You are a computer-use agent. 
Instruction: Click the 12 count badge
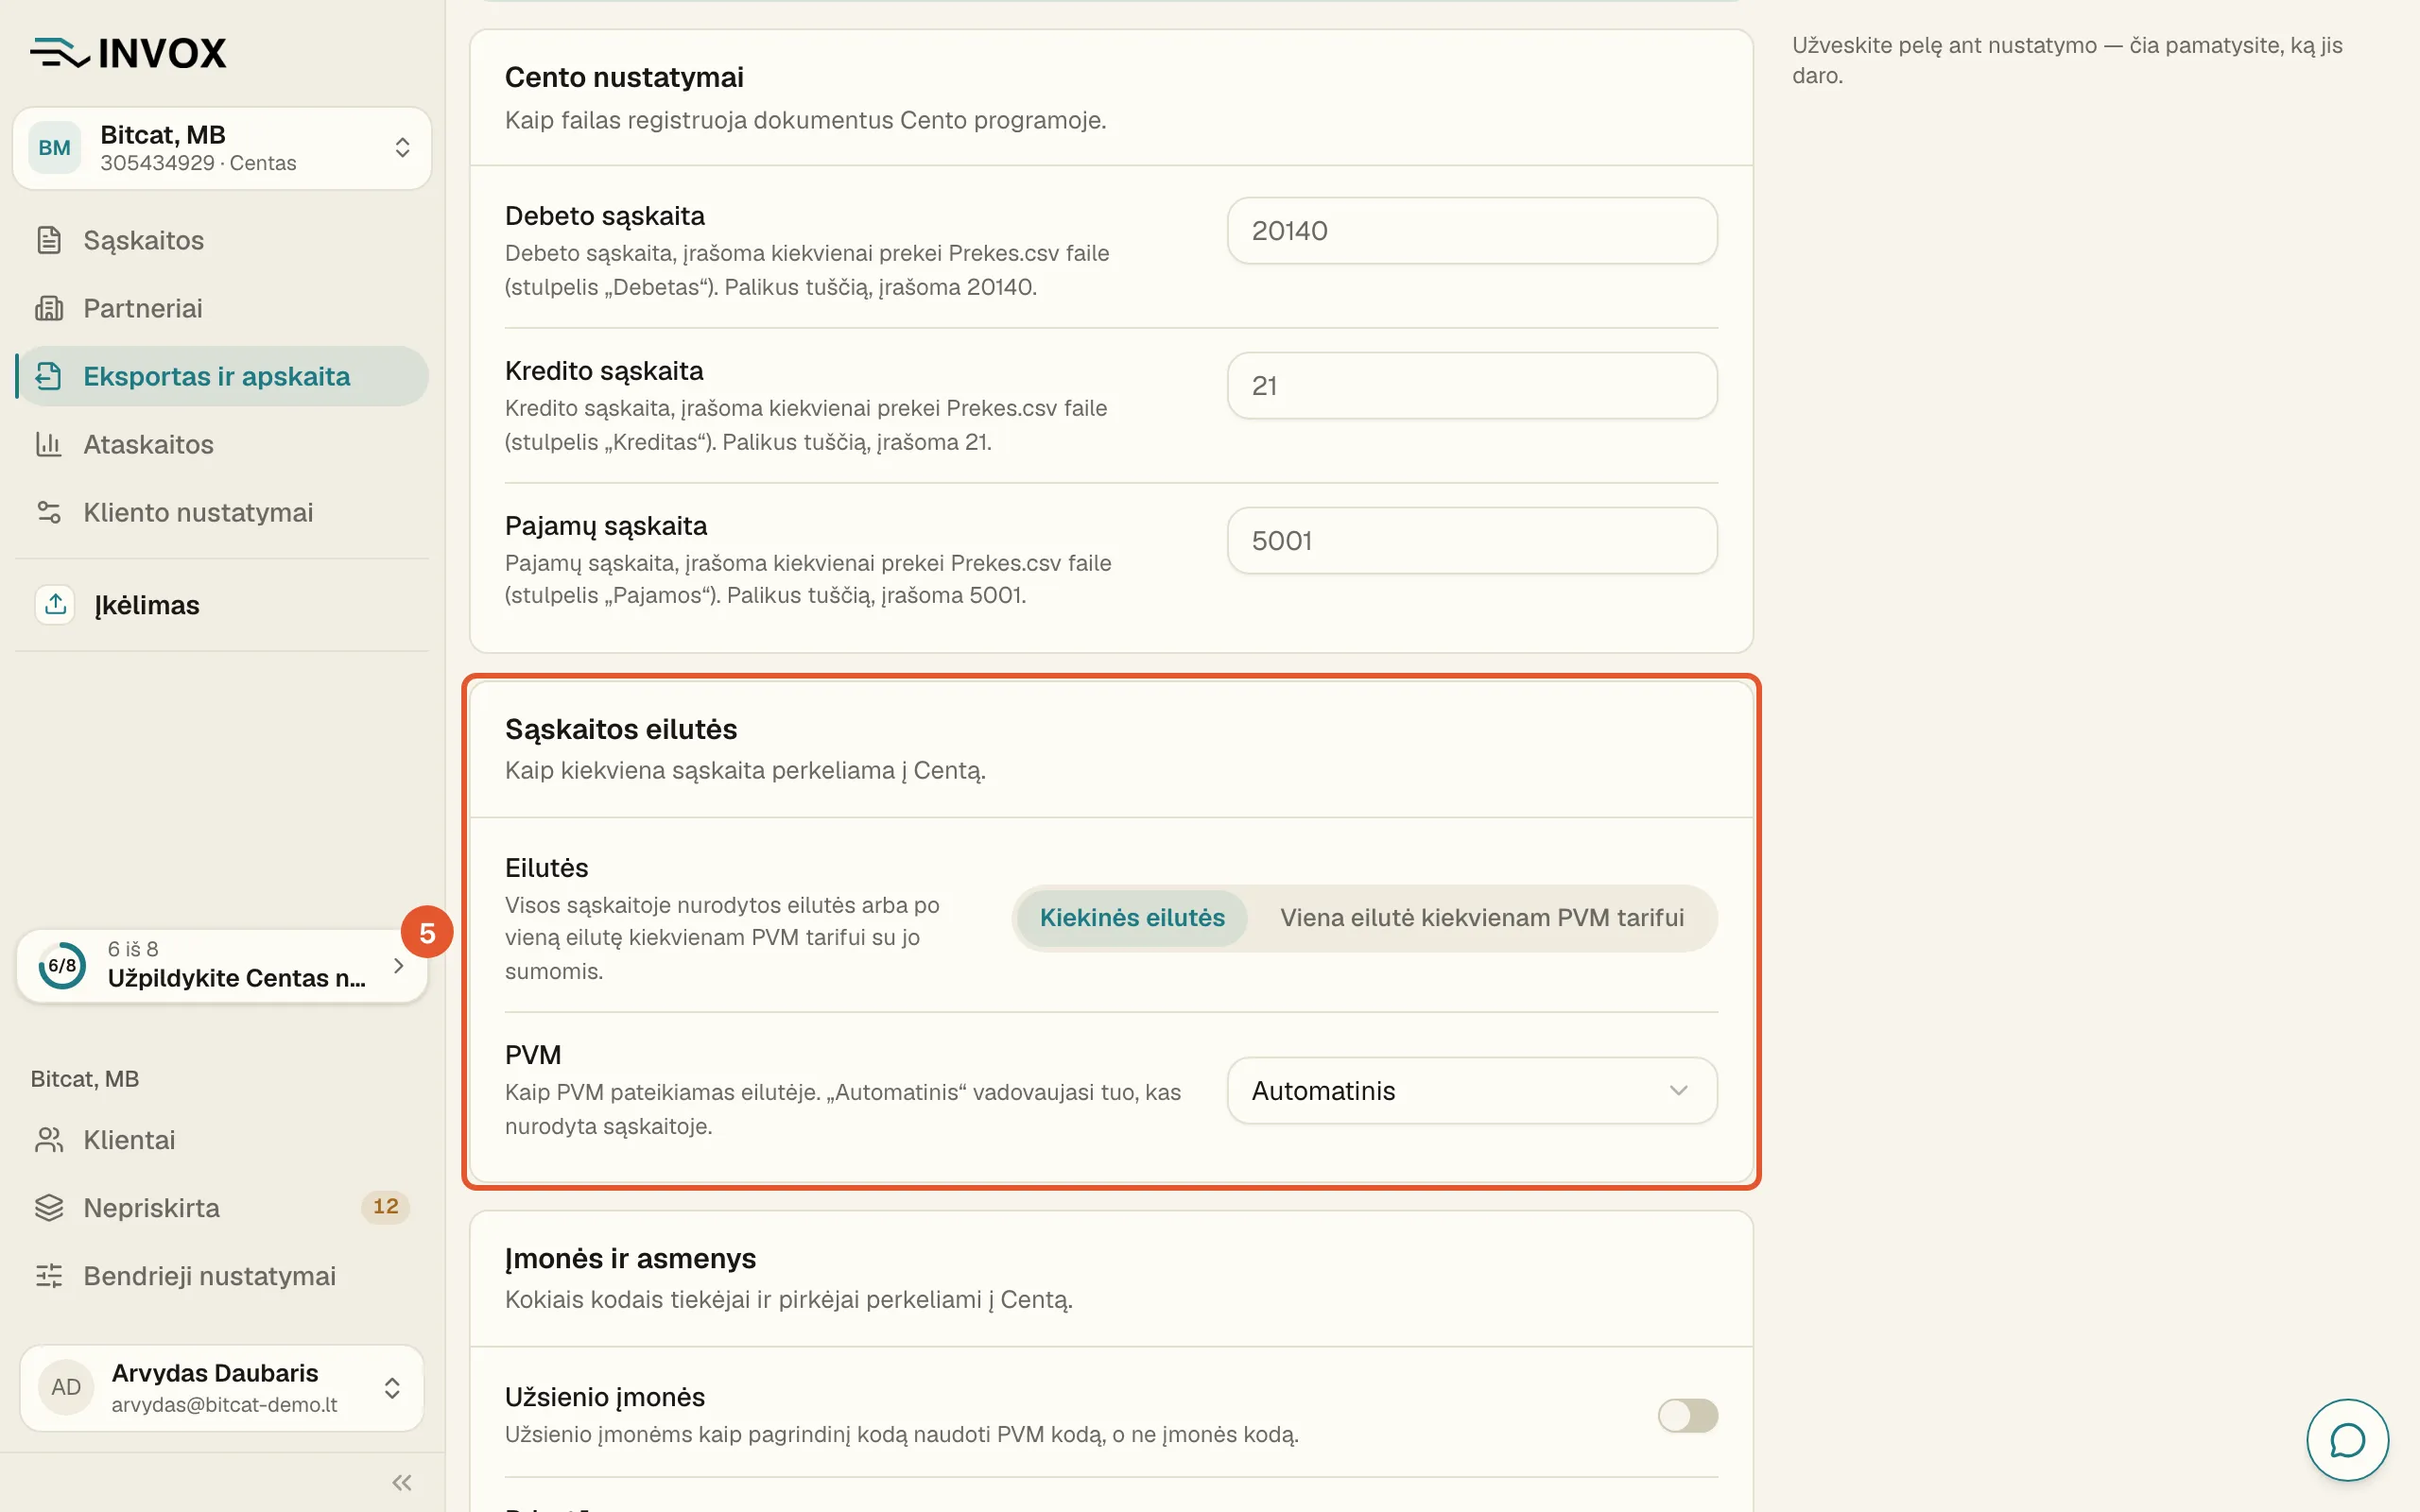coord(385,1207)
